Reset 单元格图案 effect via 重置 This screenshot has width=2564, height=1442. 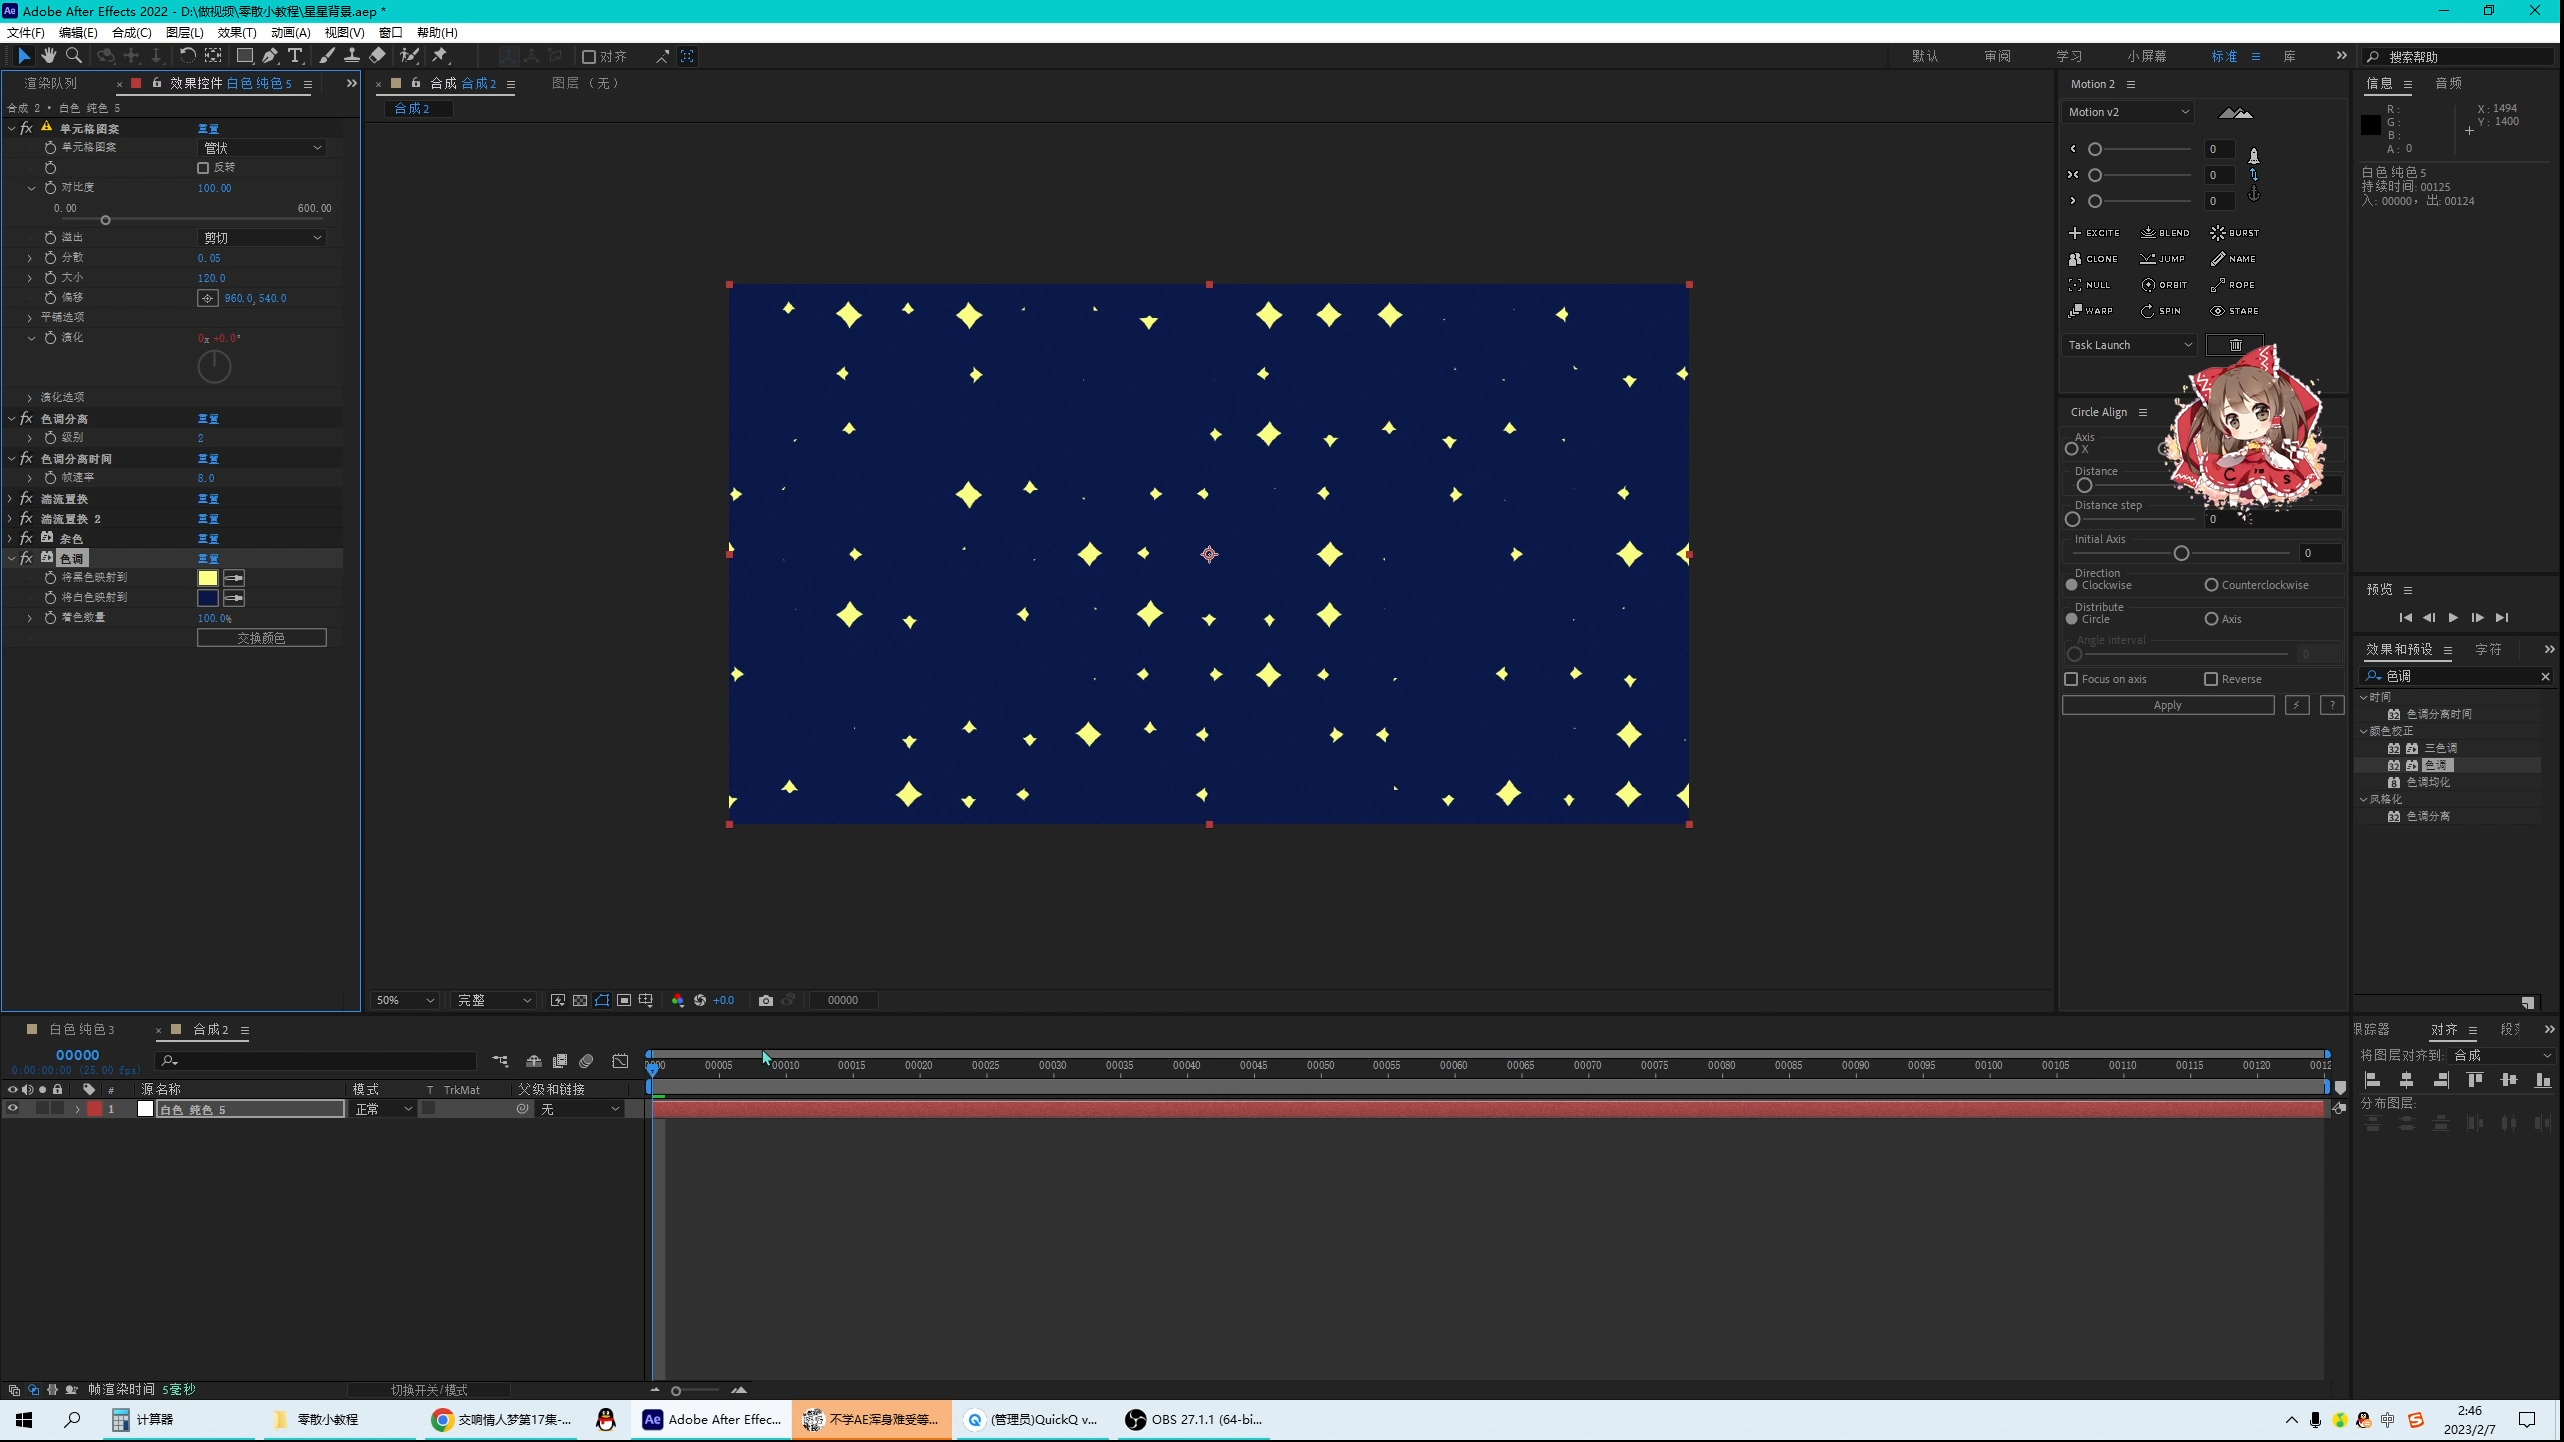[x=208, y=129]
